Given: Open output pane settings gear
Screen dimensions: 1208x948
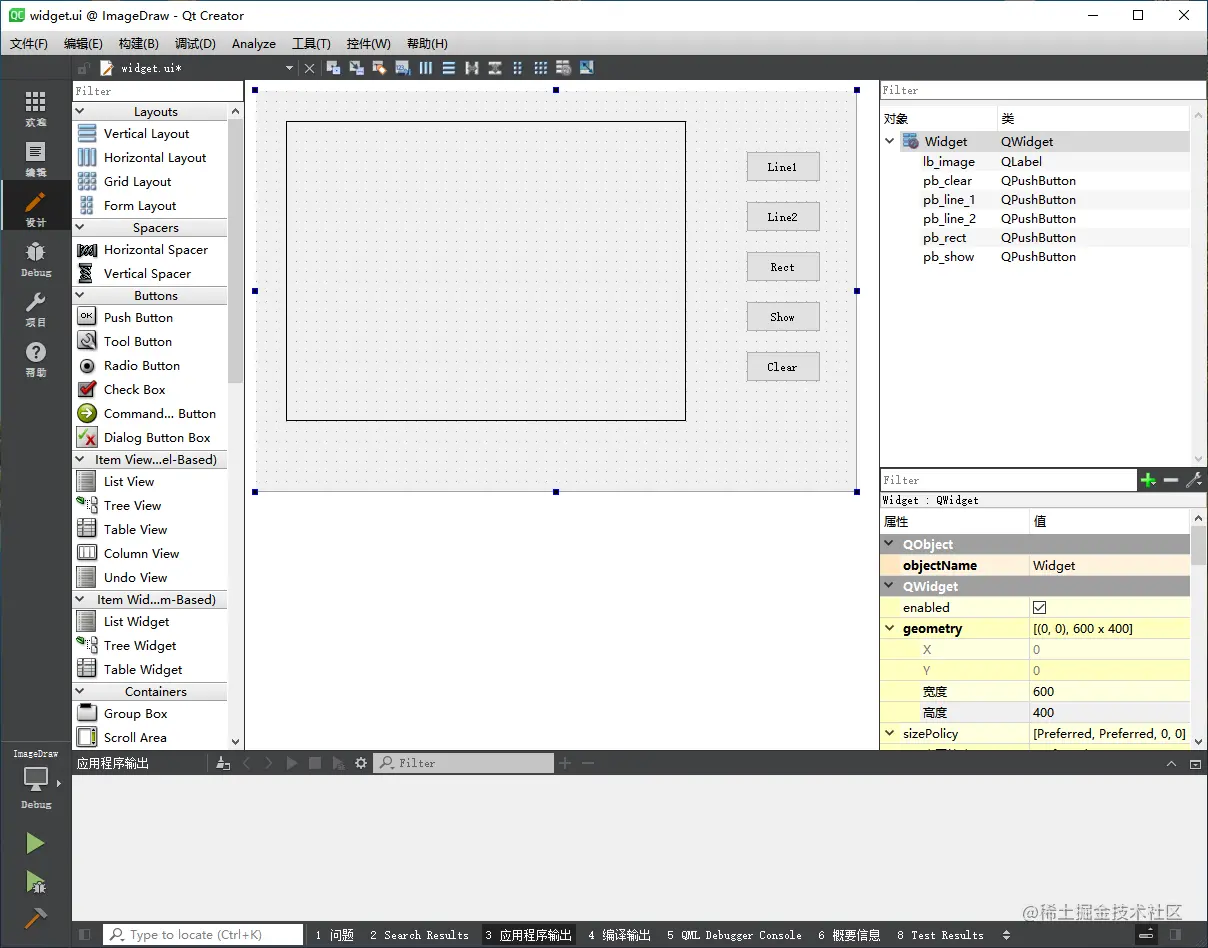Looking at the screenshot, I should point(361,763).
